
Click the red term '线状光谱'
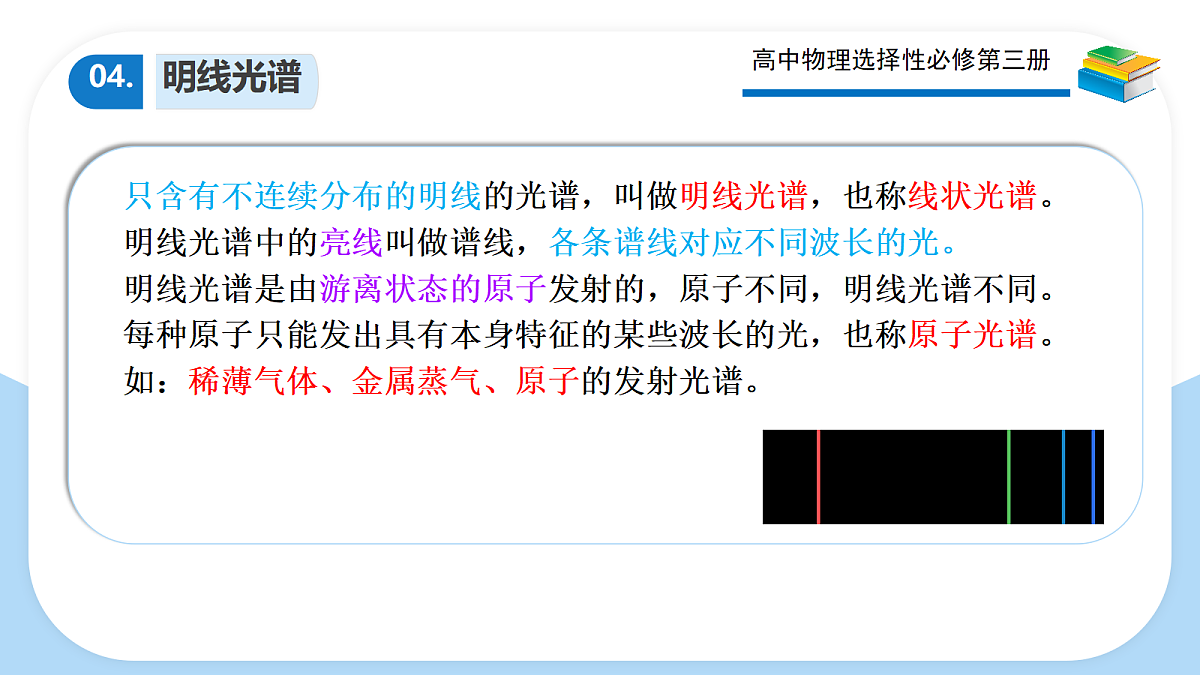click(x=972, y=196)
